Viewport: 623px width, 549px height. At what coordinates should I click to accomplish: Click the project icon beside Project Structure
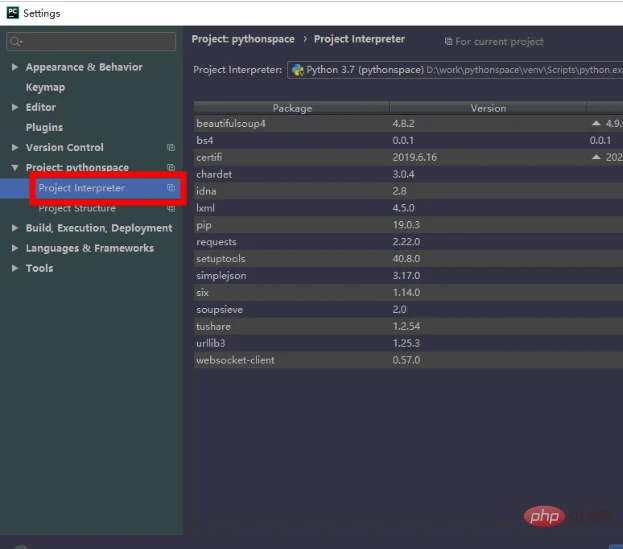[171, 209]
